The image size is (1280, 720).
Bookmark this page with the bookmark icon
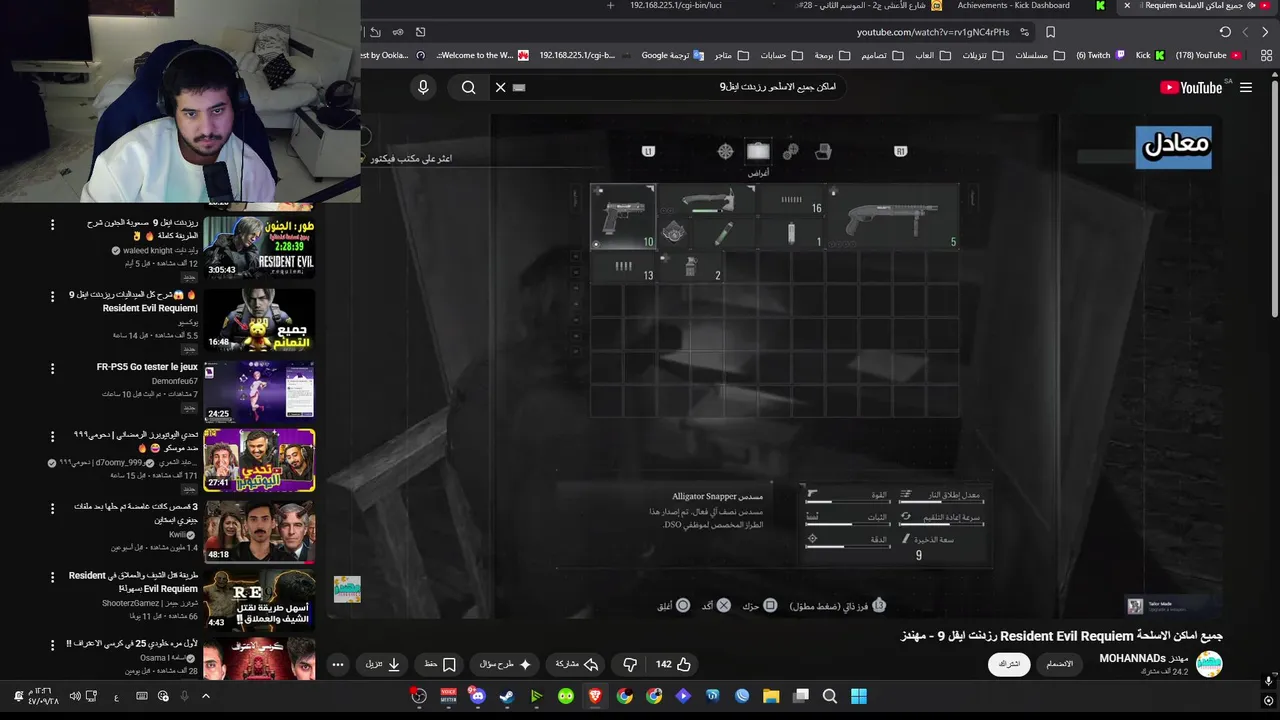coord(1050,32)
